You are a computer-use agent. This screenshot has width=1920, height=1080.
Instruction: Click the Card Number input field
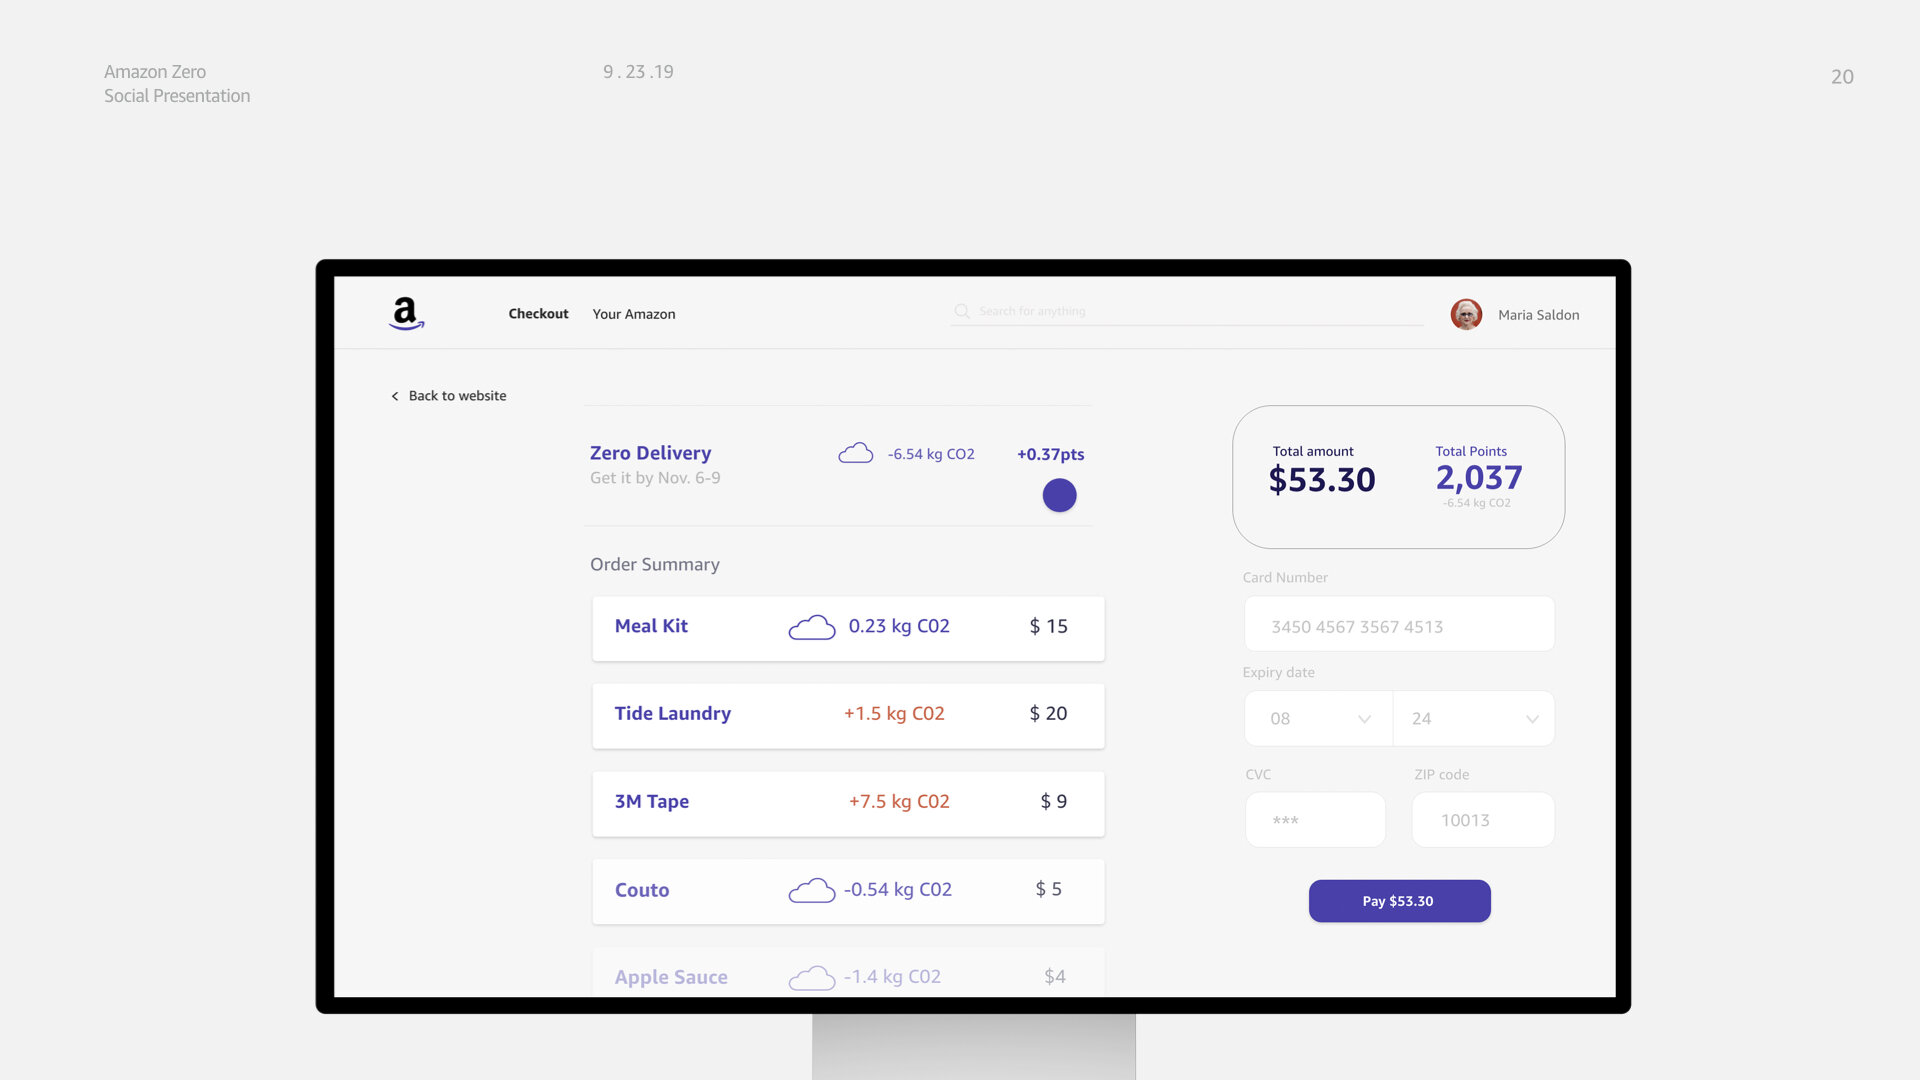coord(1398,626)
